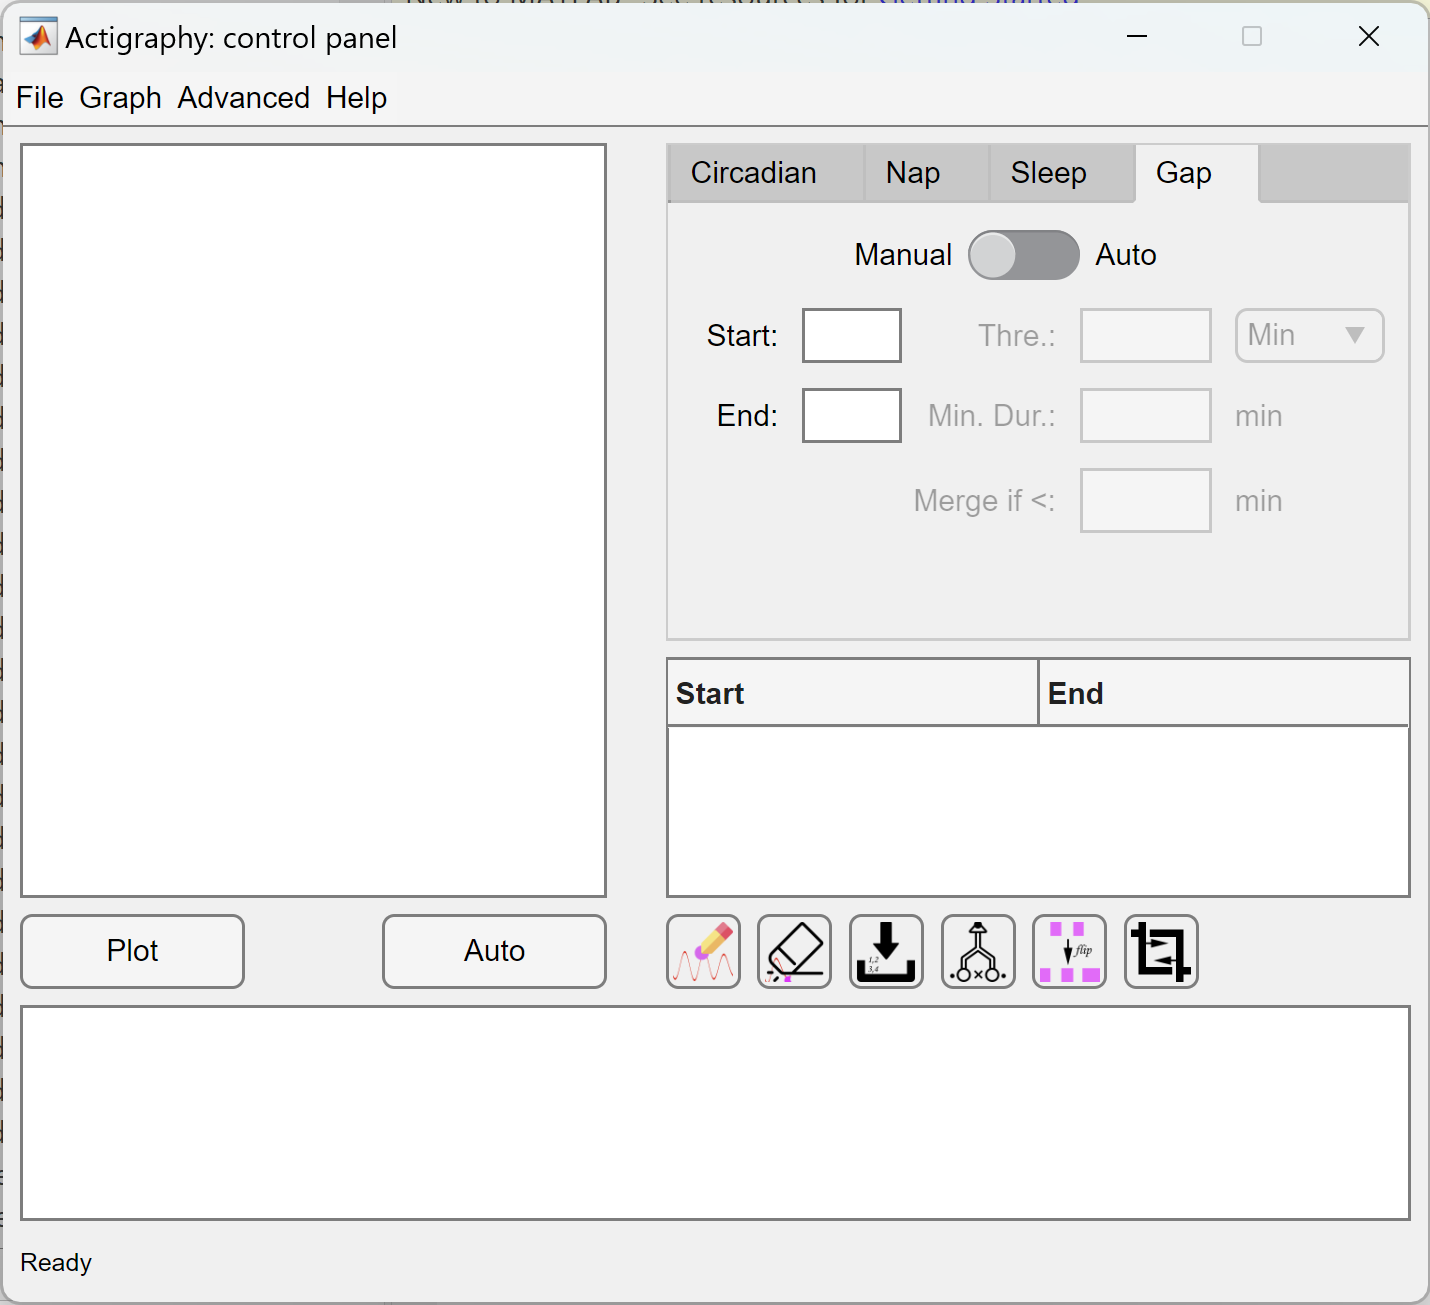
Task: Close the Actigraphy control panel window
Action: (x=1369, y=37)
